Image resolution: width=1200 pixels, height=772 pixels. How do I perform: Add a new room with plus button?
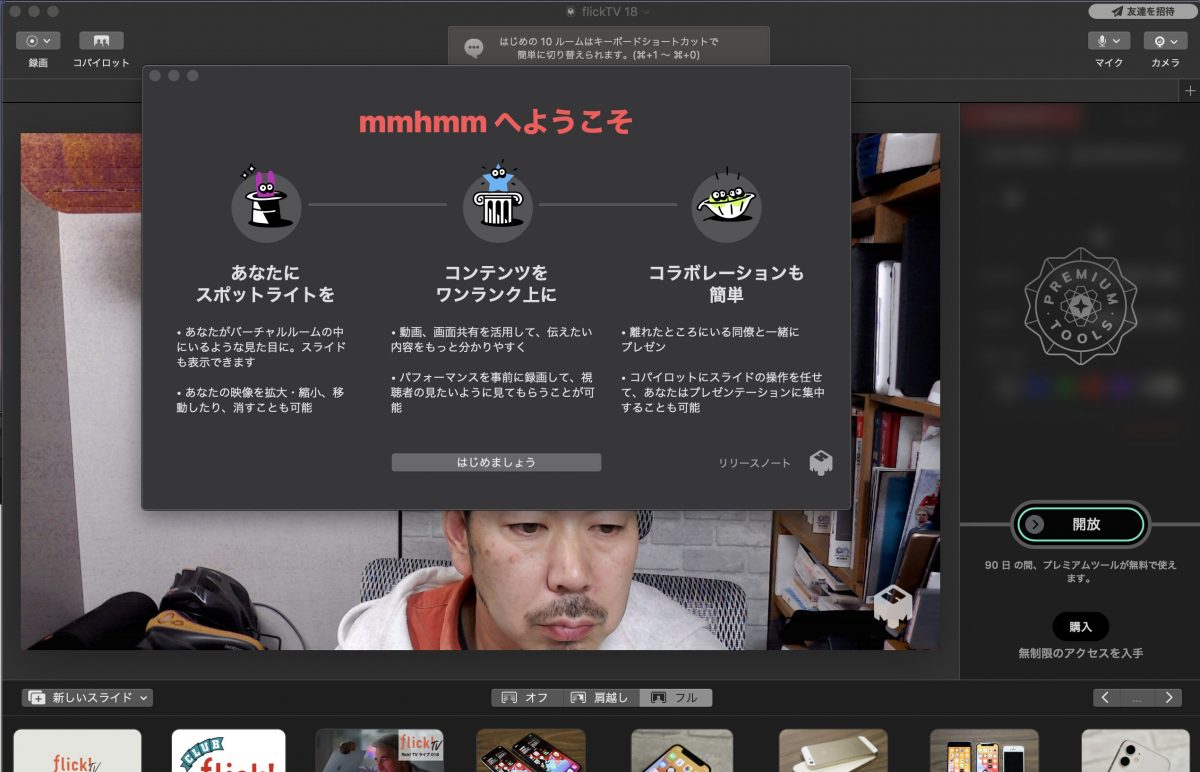click(1190, 91)
